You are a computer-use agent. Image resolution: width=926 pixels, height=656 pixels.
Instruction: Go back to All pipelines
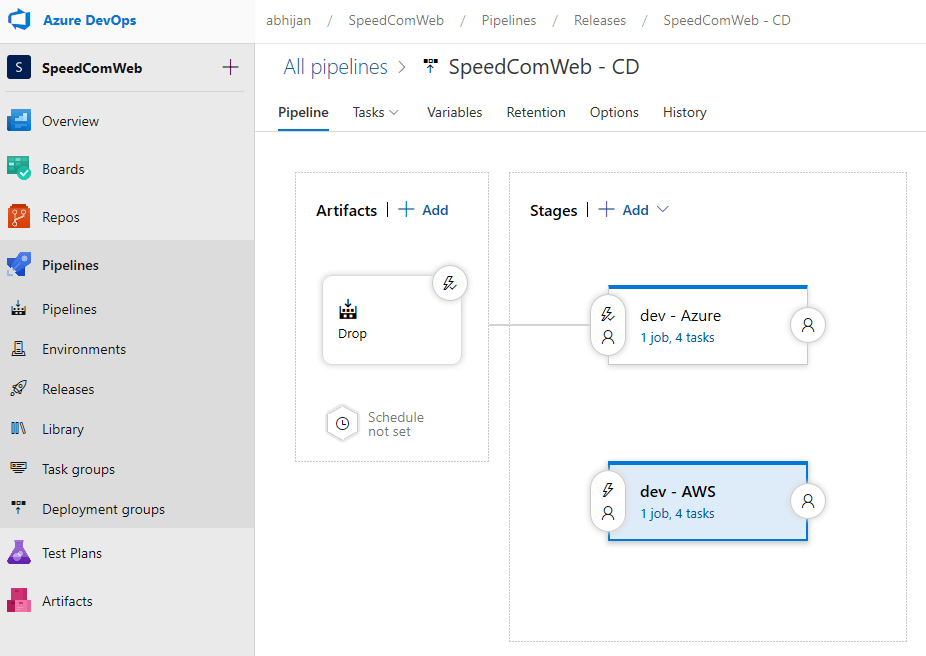335,67
